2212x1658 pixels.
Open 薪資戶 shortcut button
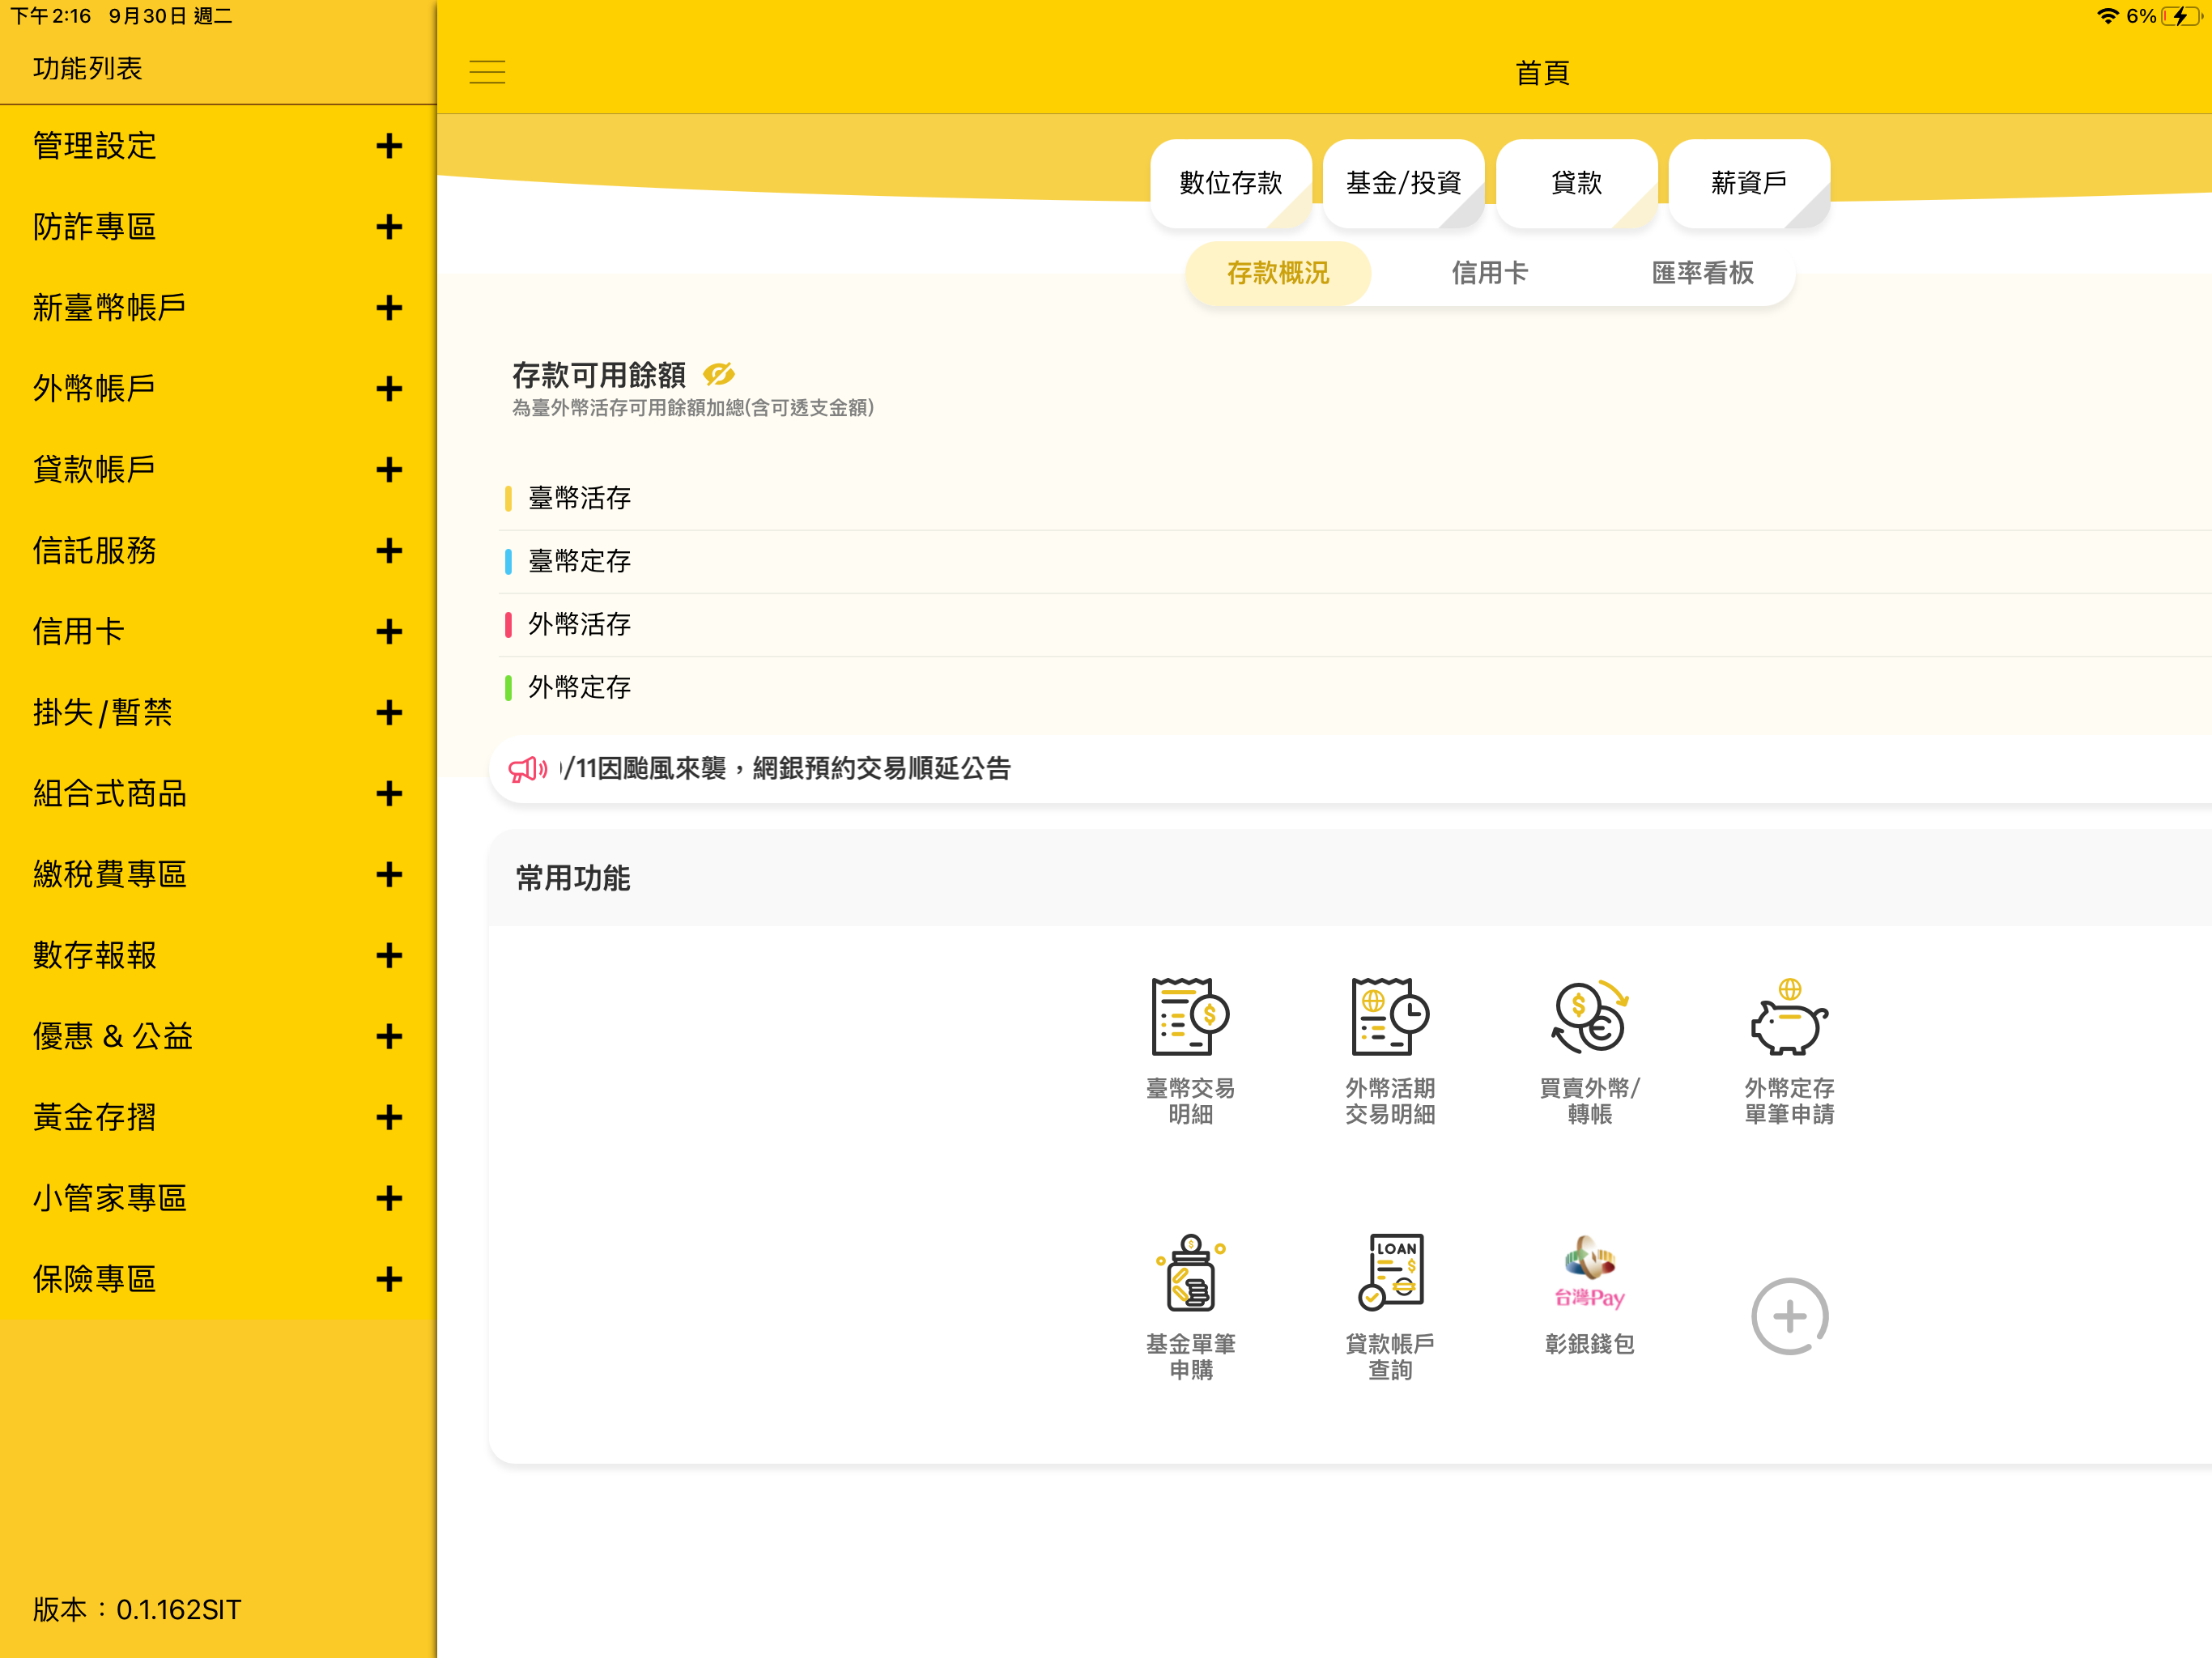[x=1749, y=183]
